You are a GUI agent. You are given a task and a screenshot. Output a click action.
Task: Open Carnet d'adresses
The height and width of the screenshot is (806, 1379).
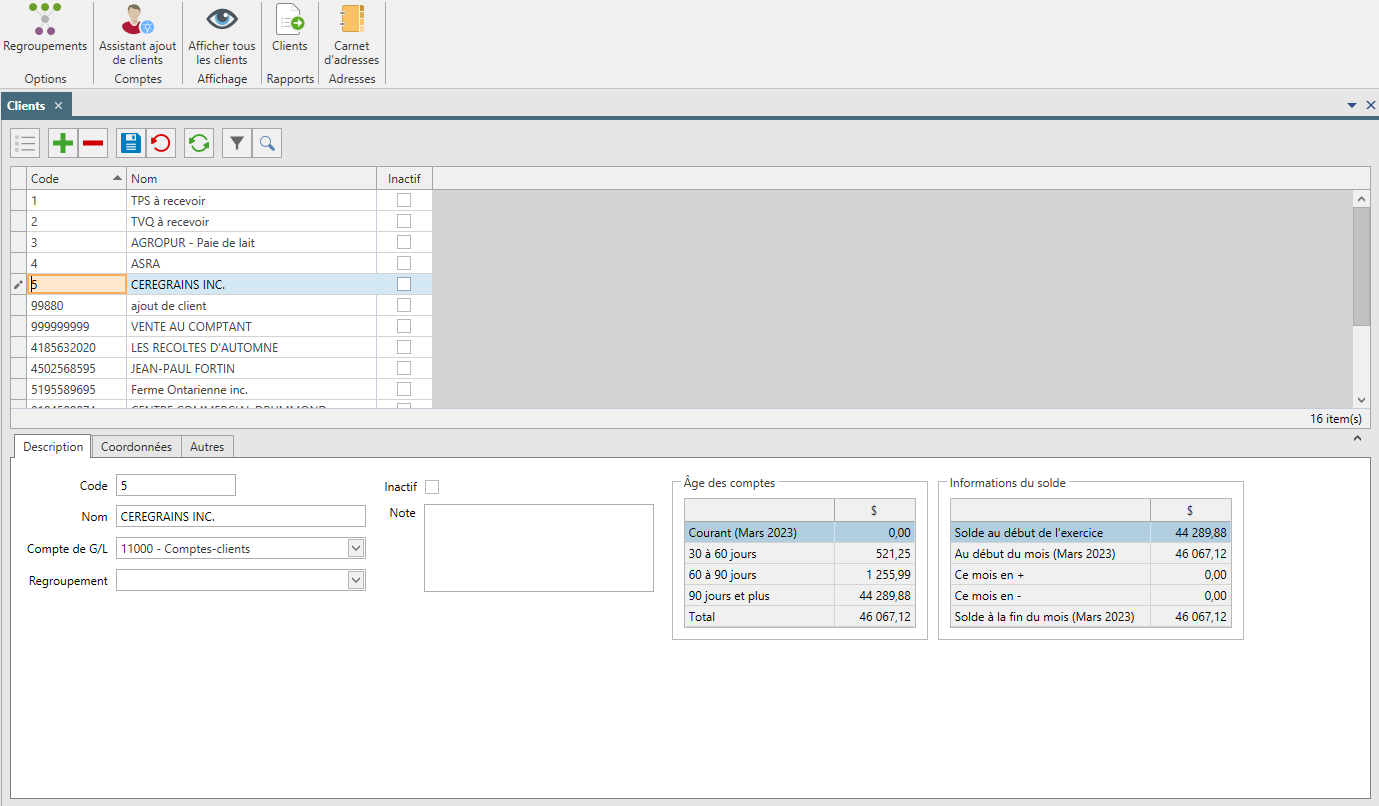click(352, 35)
